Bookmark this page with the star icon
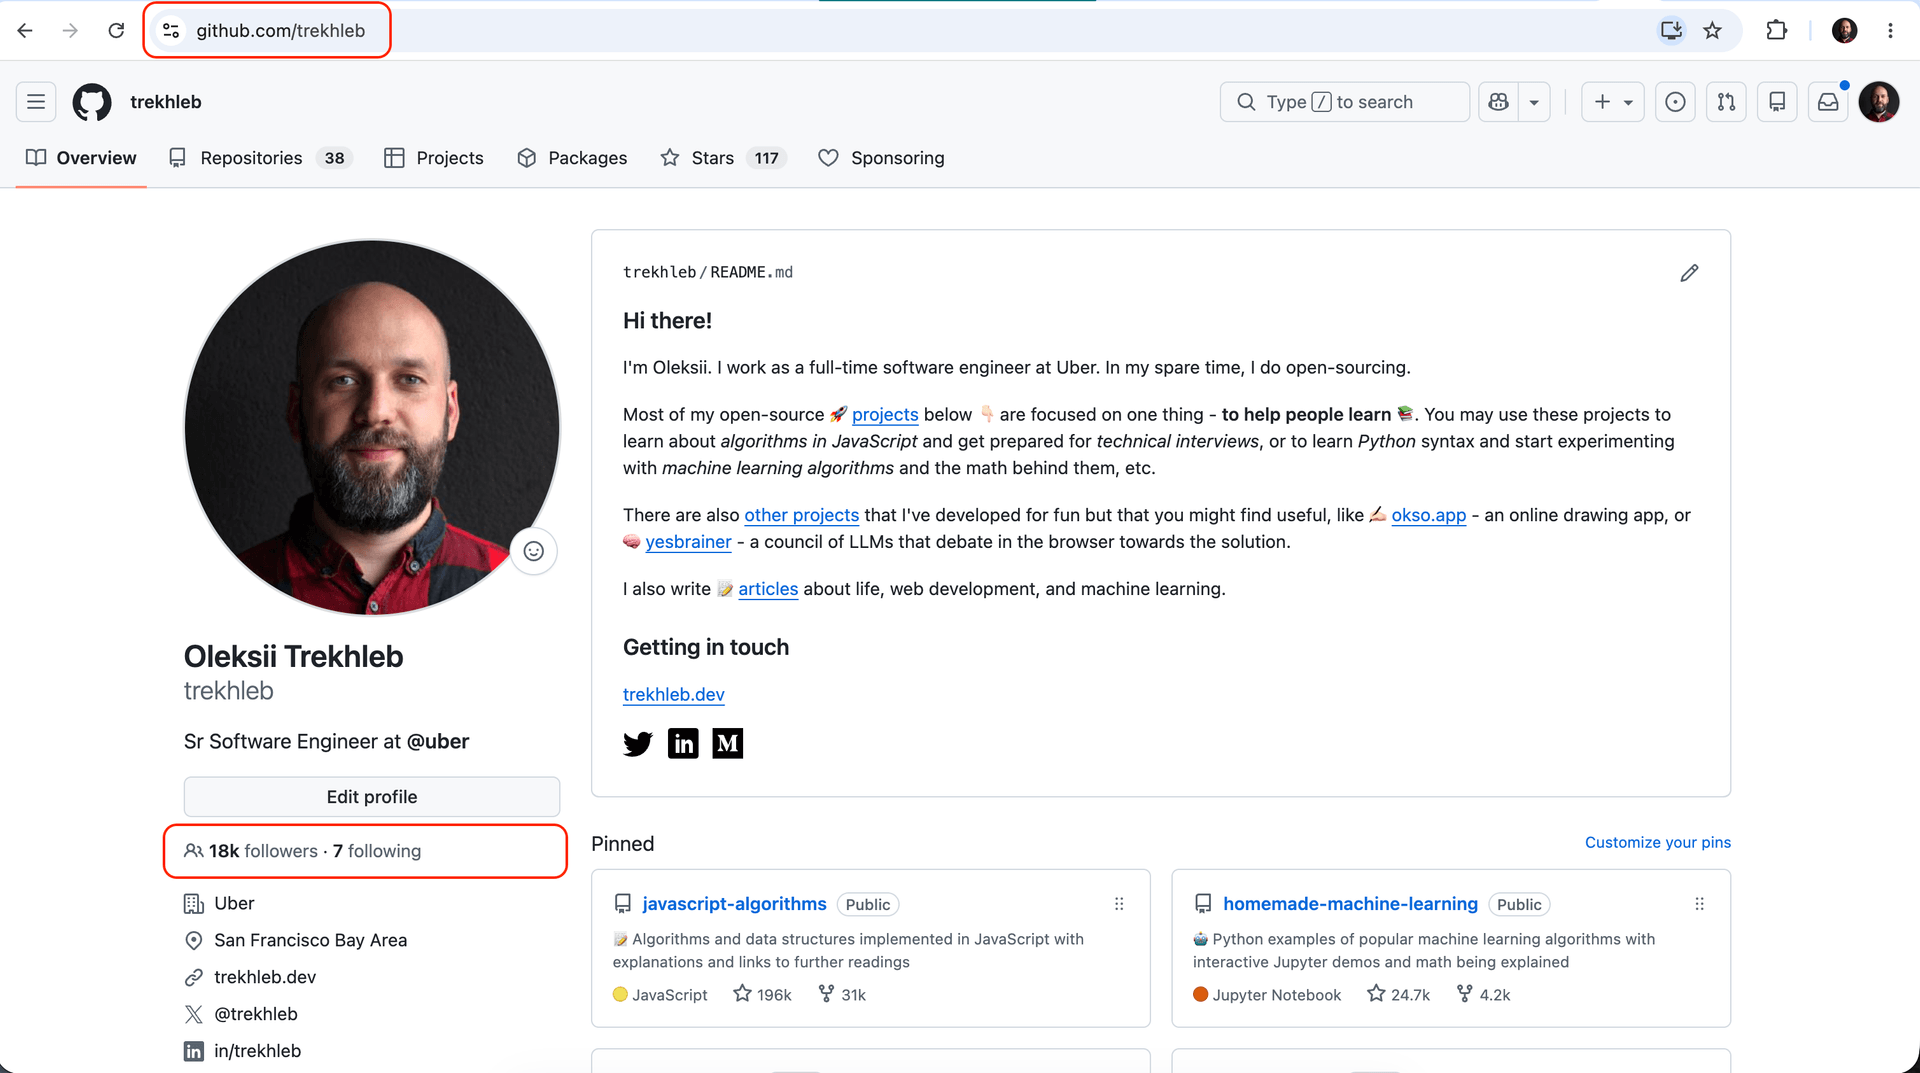Image resolution: width=1920 pixels, height=1073 pixels. 1712,31
